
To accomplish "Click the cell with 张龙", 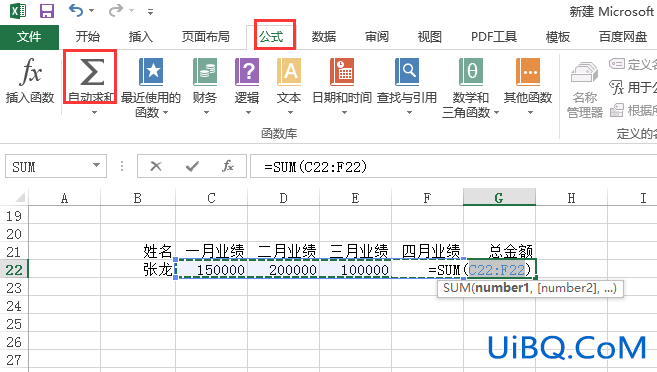I will (138, 269).
